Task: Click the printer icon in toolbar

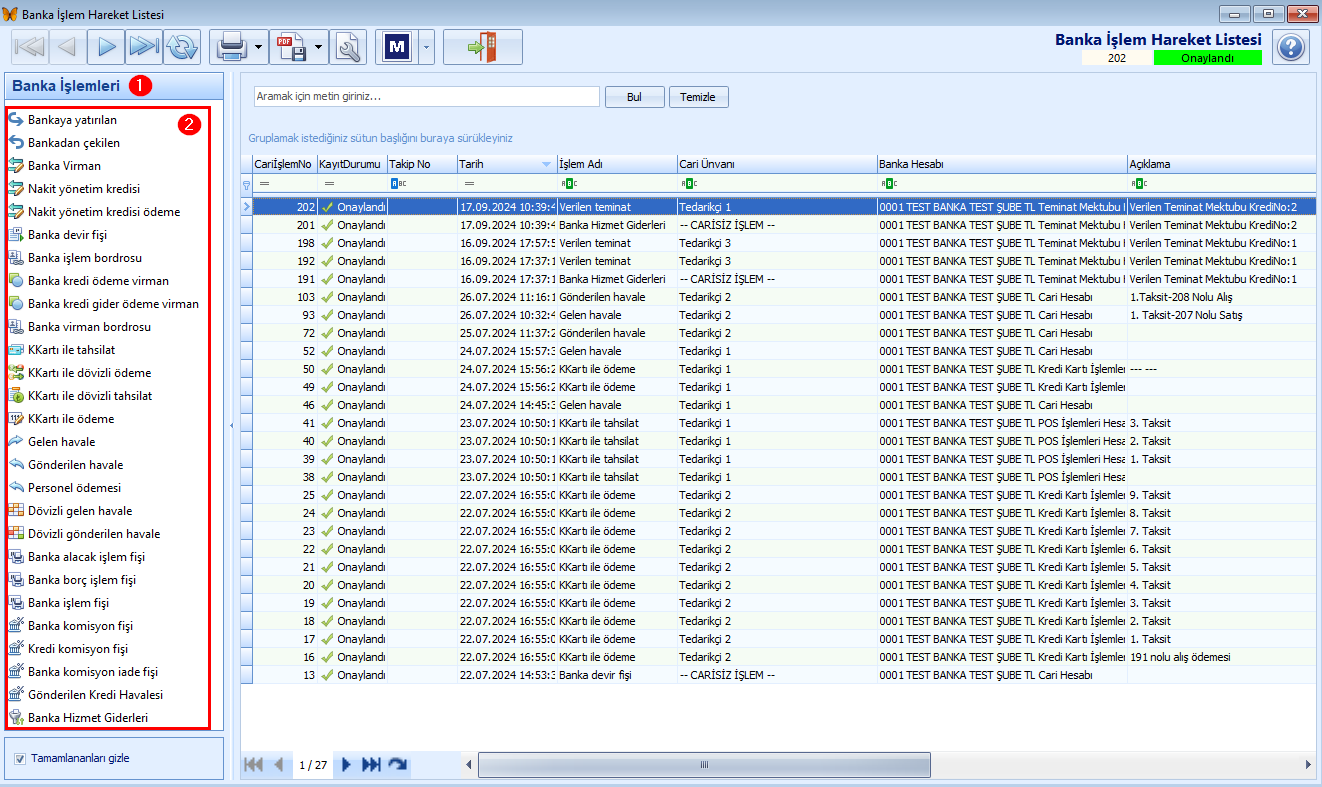Action: pos(232,47)
